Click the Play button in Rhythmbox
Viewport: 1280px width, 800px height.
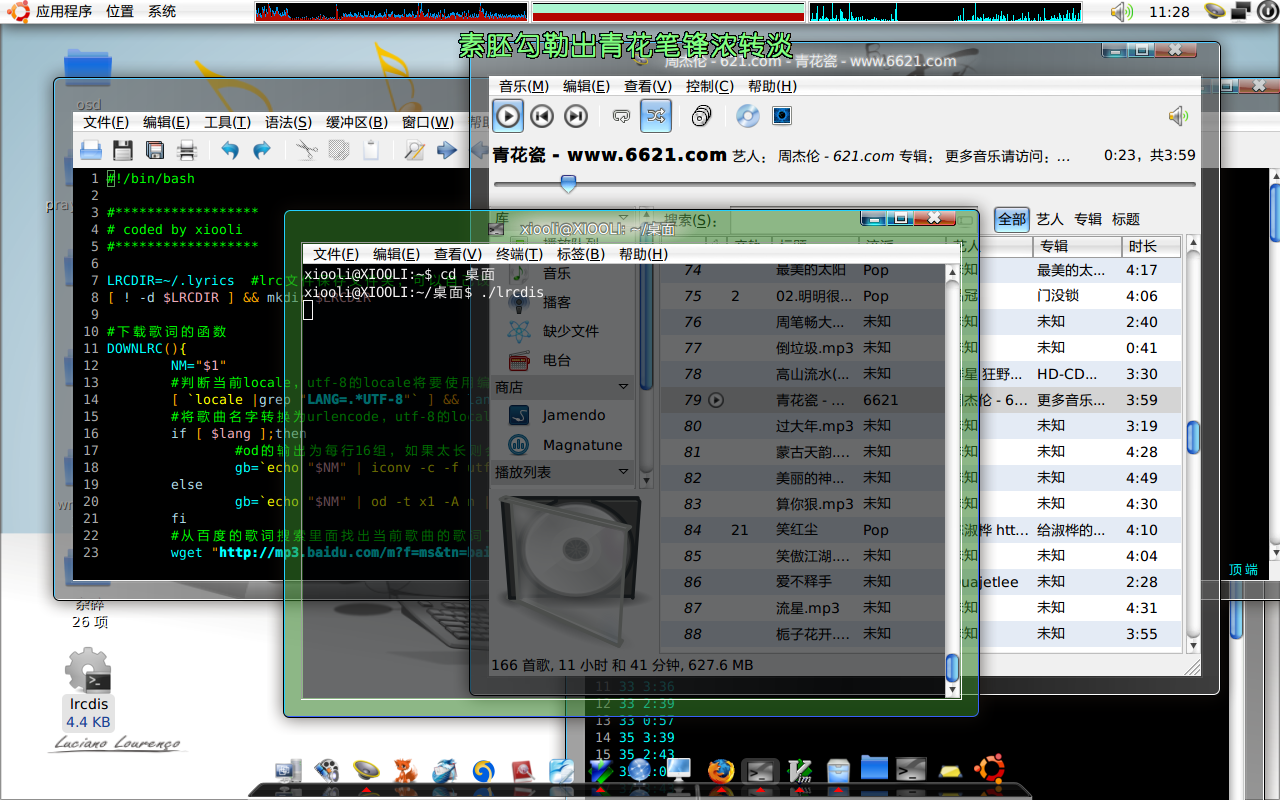pyautogui.click(x=508, y=116)
